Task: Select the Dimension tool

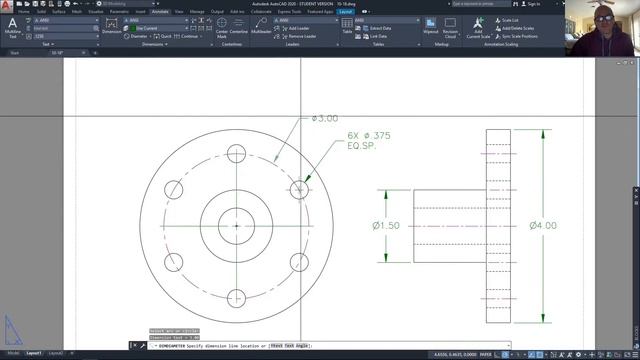Action: [x=111, y=26]
